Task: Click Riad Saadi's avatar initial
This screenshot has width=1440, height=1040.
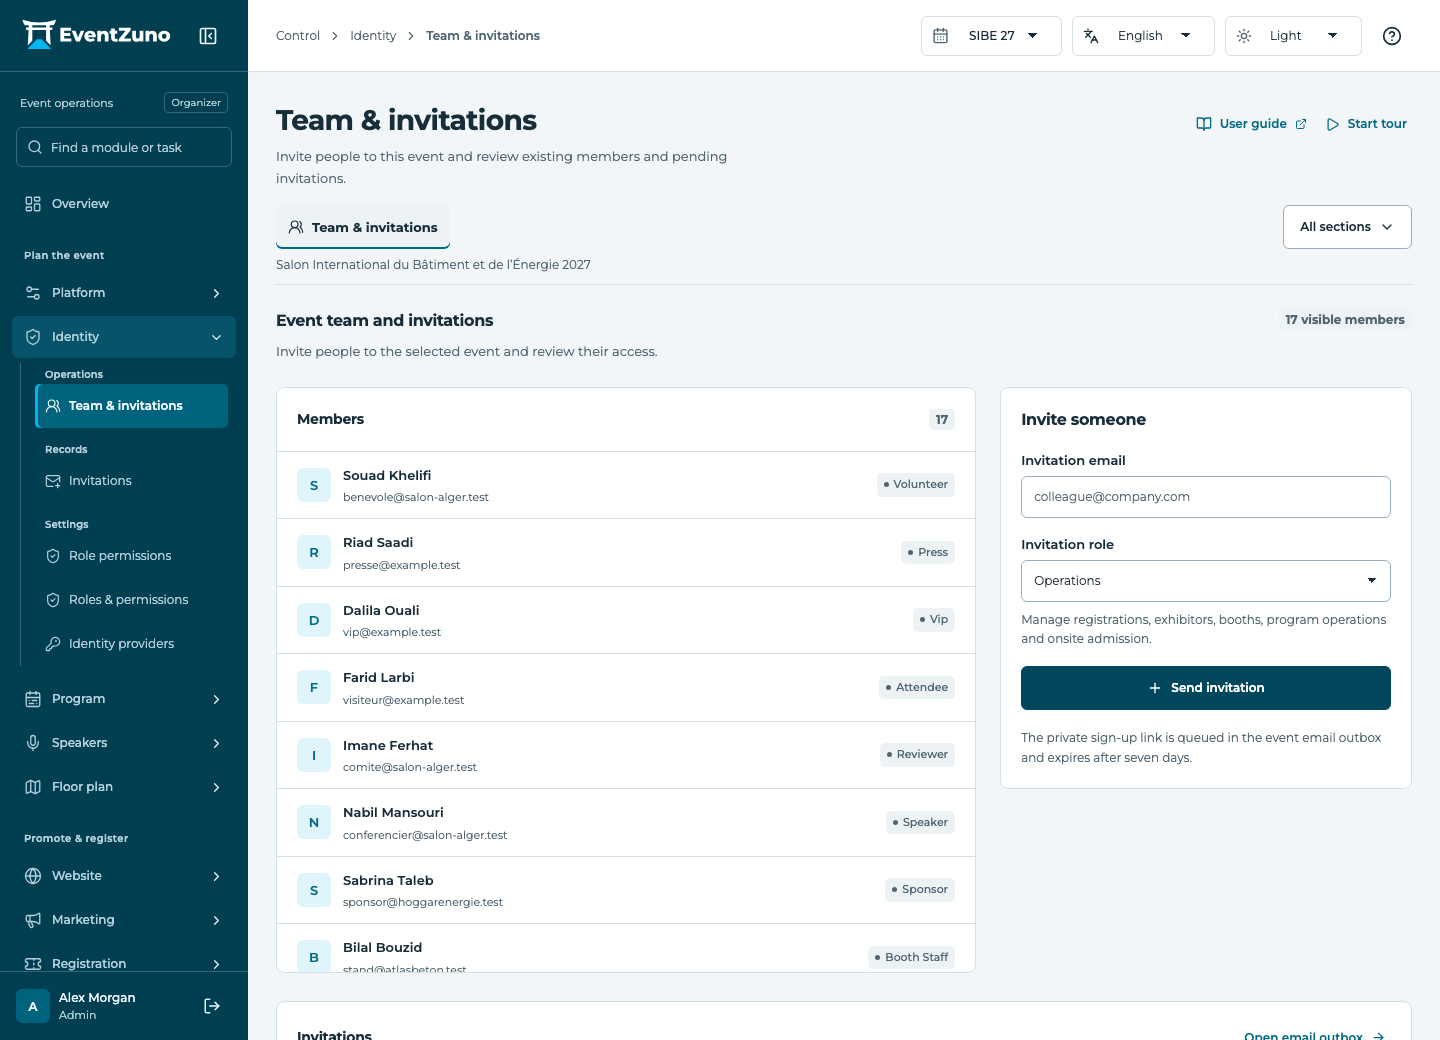Action: click(314, 553)
